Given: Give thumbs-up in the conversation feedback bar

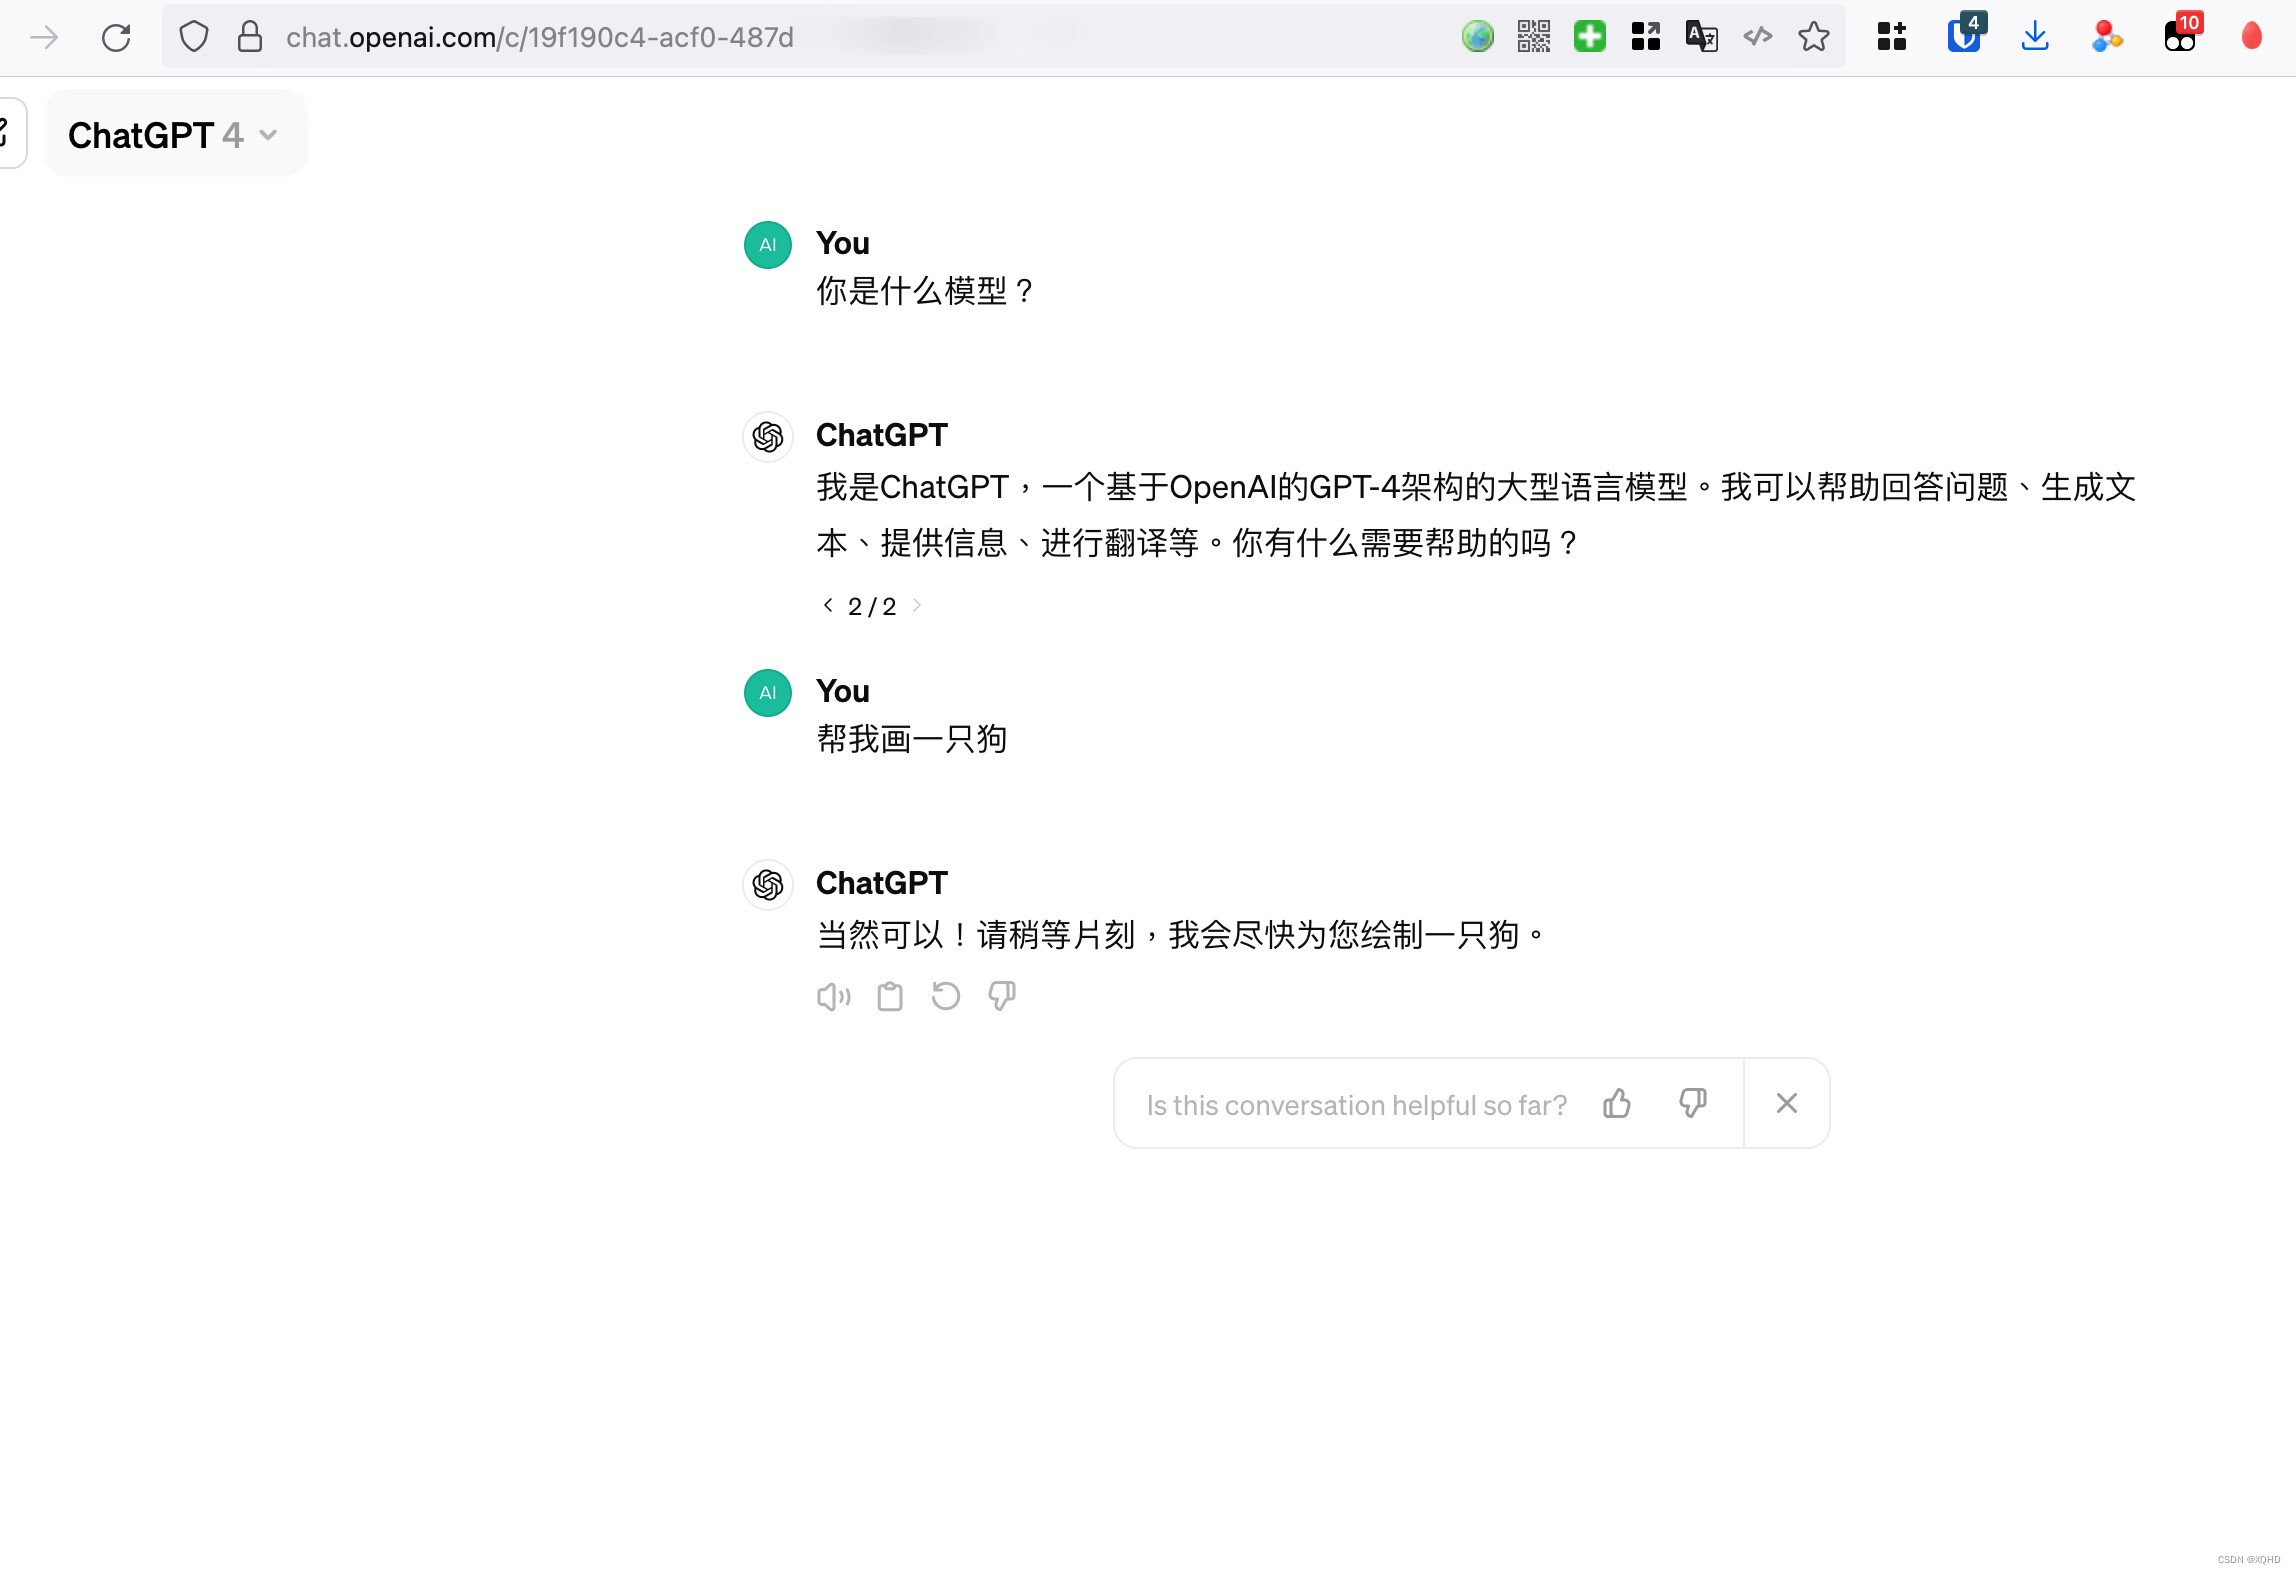Looking at the screenshot, I should [1616, 1103].
